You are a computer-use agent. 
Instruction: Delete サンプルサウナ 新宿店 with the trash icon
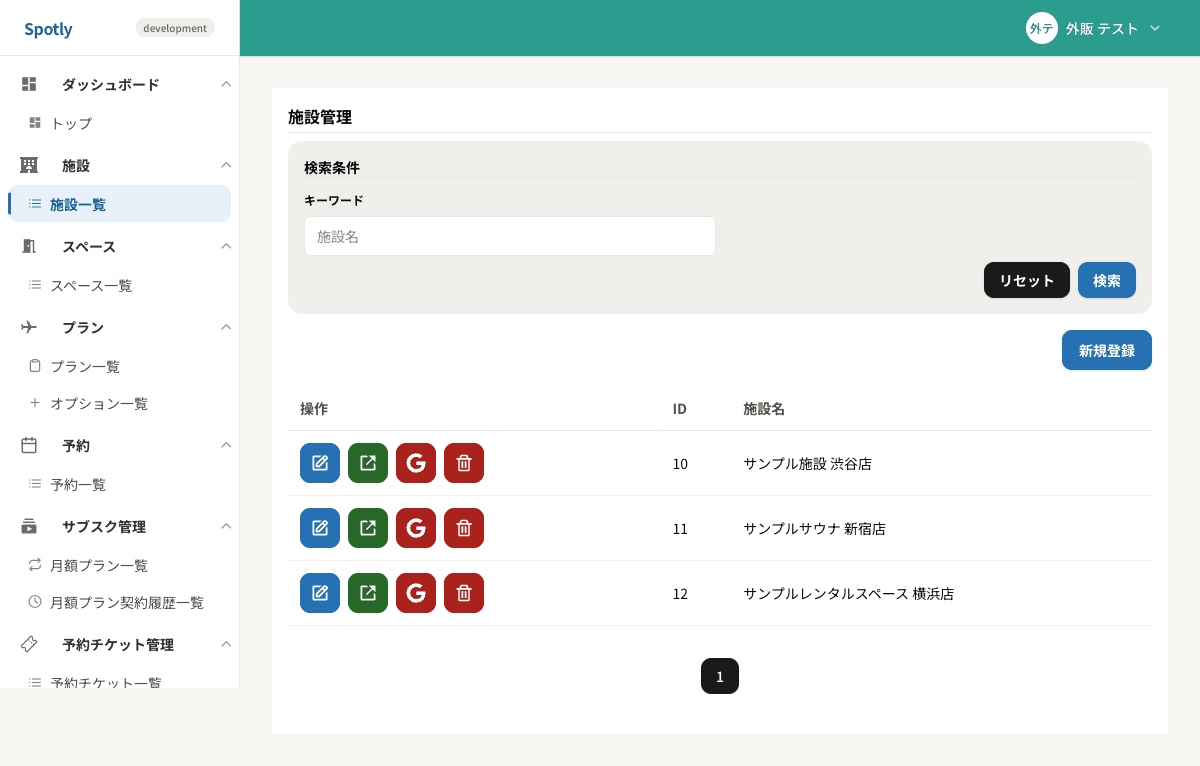point(464,528)
